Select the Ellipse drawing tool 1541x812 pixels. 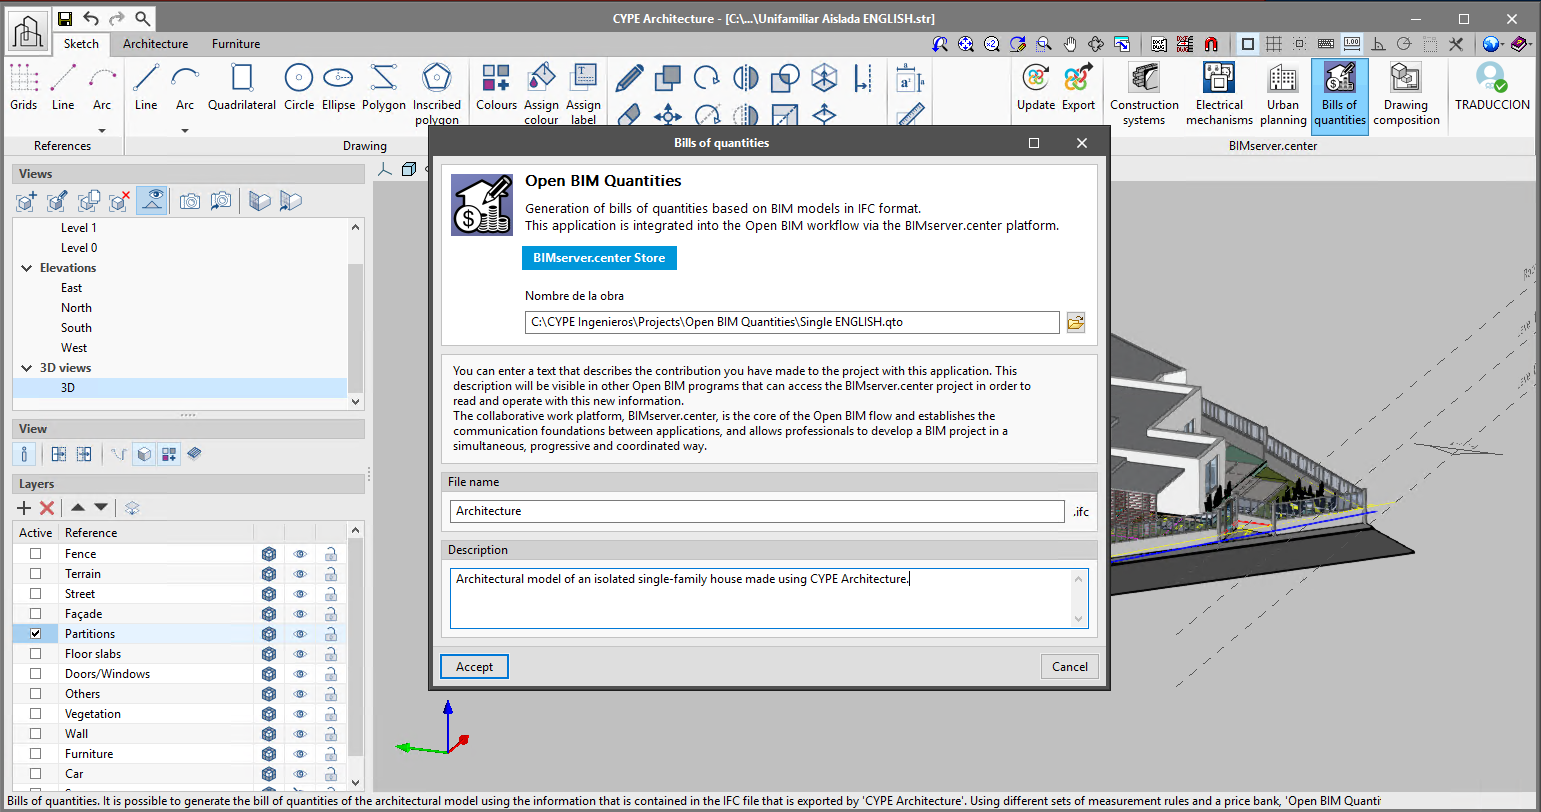pyautogui.click(x=338, y=86)
